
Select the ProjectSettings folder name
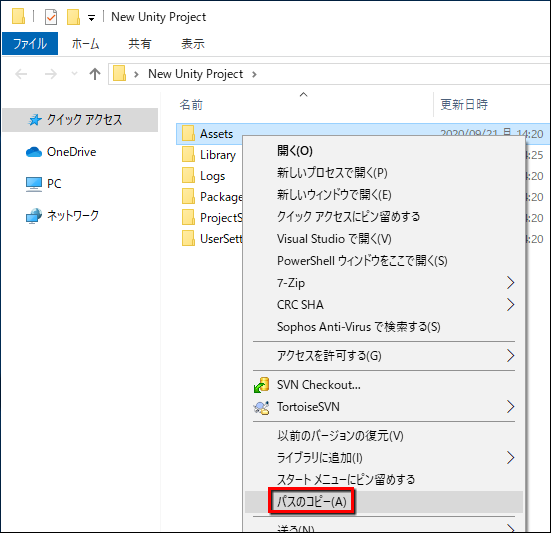pyautogui.click(x=221, y=218)
